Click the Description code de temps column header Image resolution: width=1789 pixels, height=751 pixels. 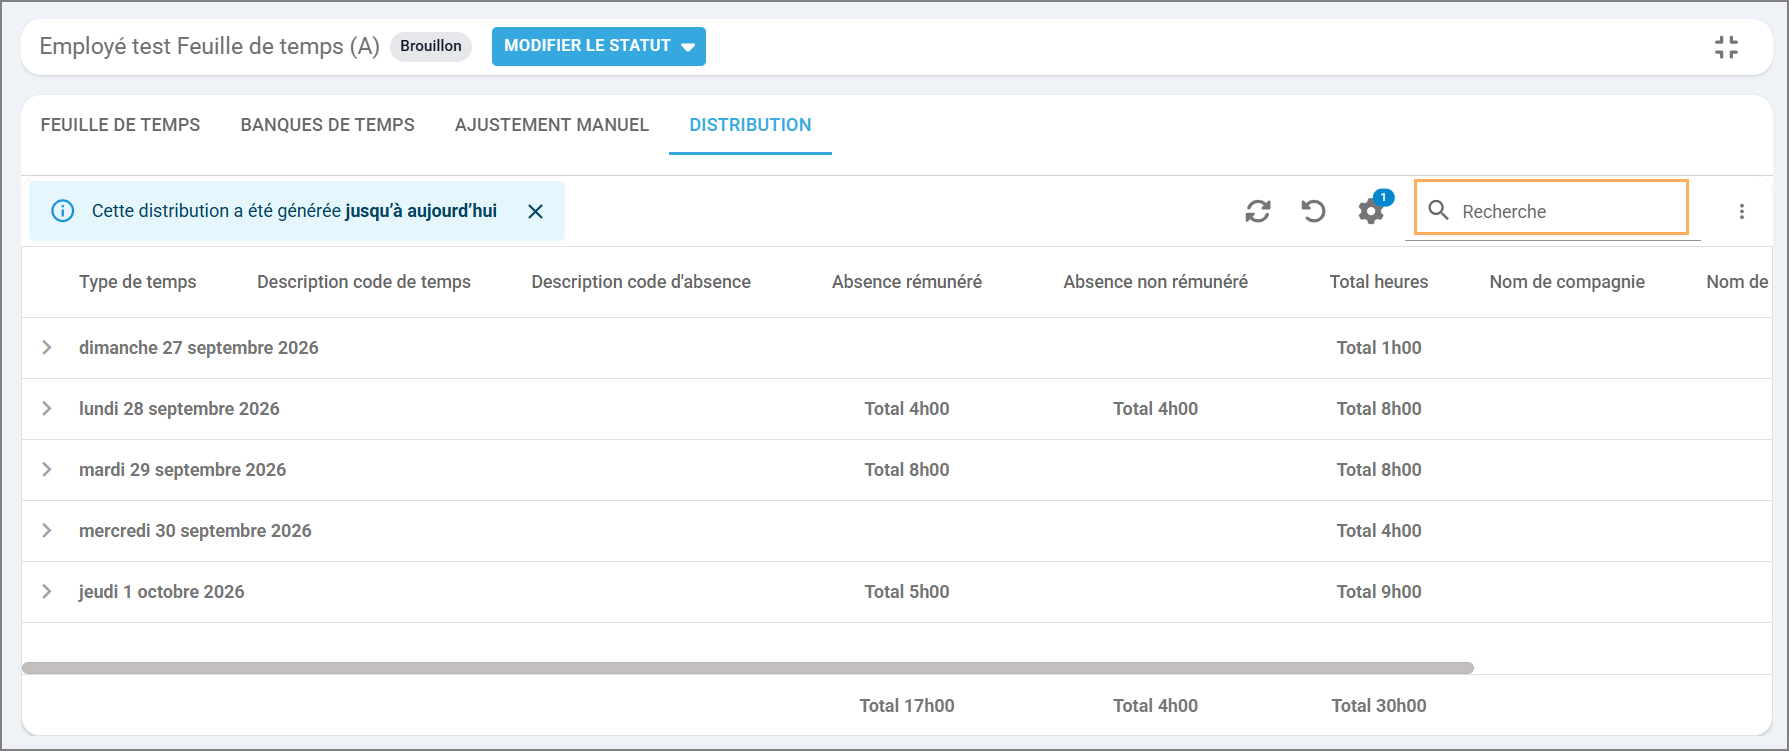(363, 282)
